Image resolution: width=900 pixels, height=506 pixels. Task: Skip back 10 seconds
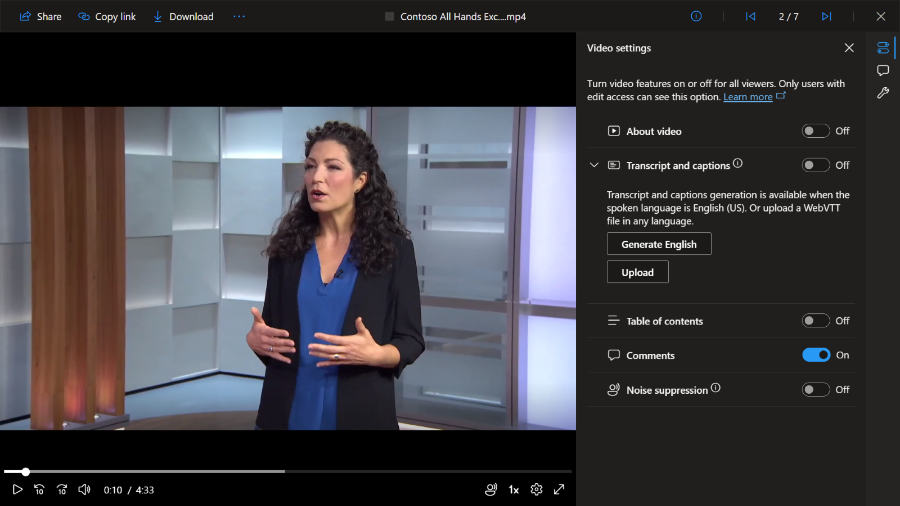tap(39, 489)
